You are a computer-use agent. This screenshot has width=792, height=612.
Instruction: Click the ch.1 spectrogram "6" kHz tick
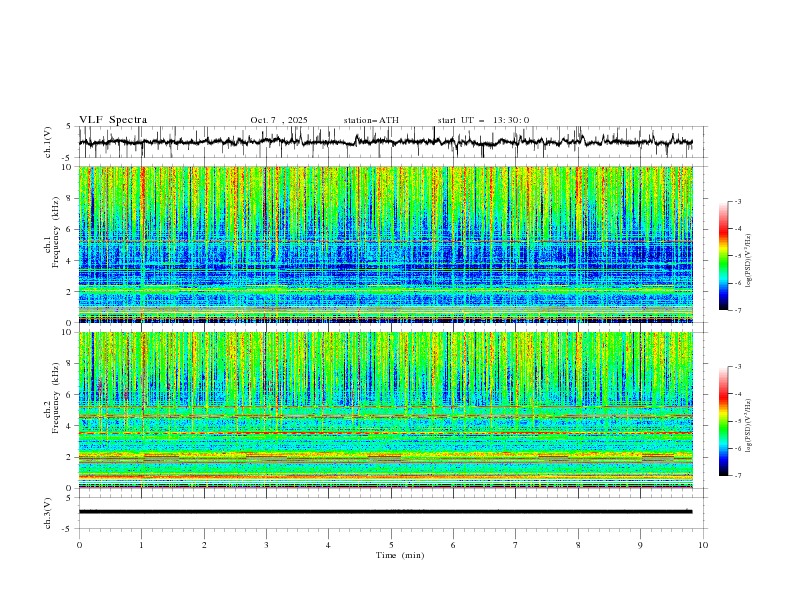pos(70,229)
